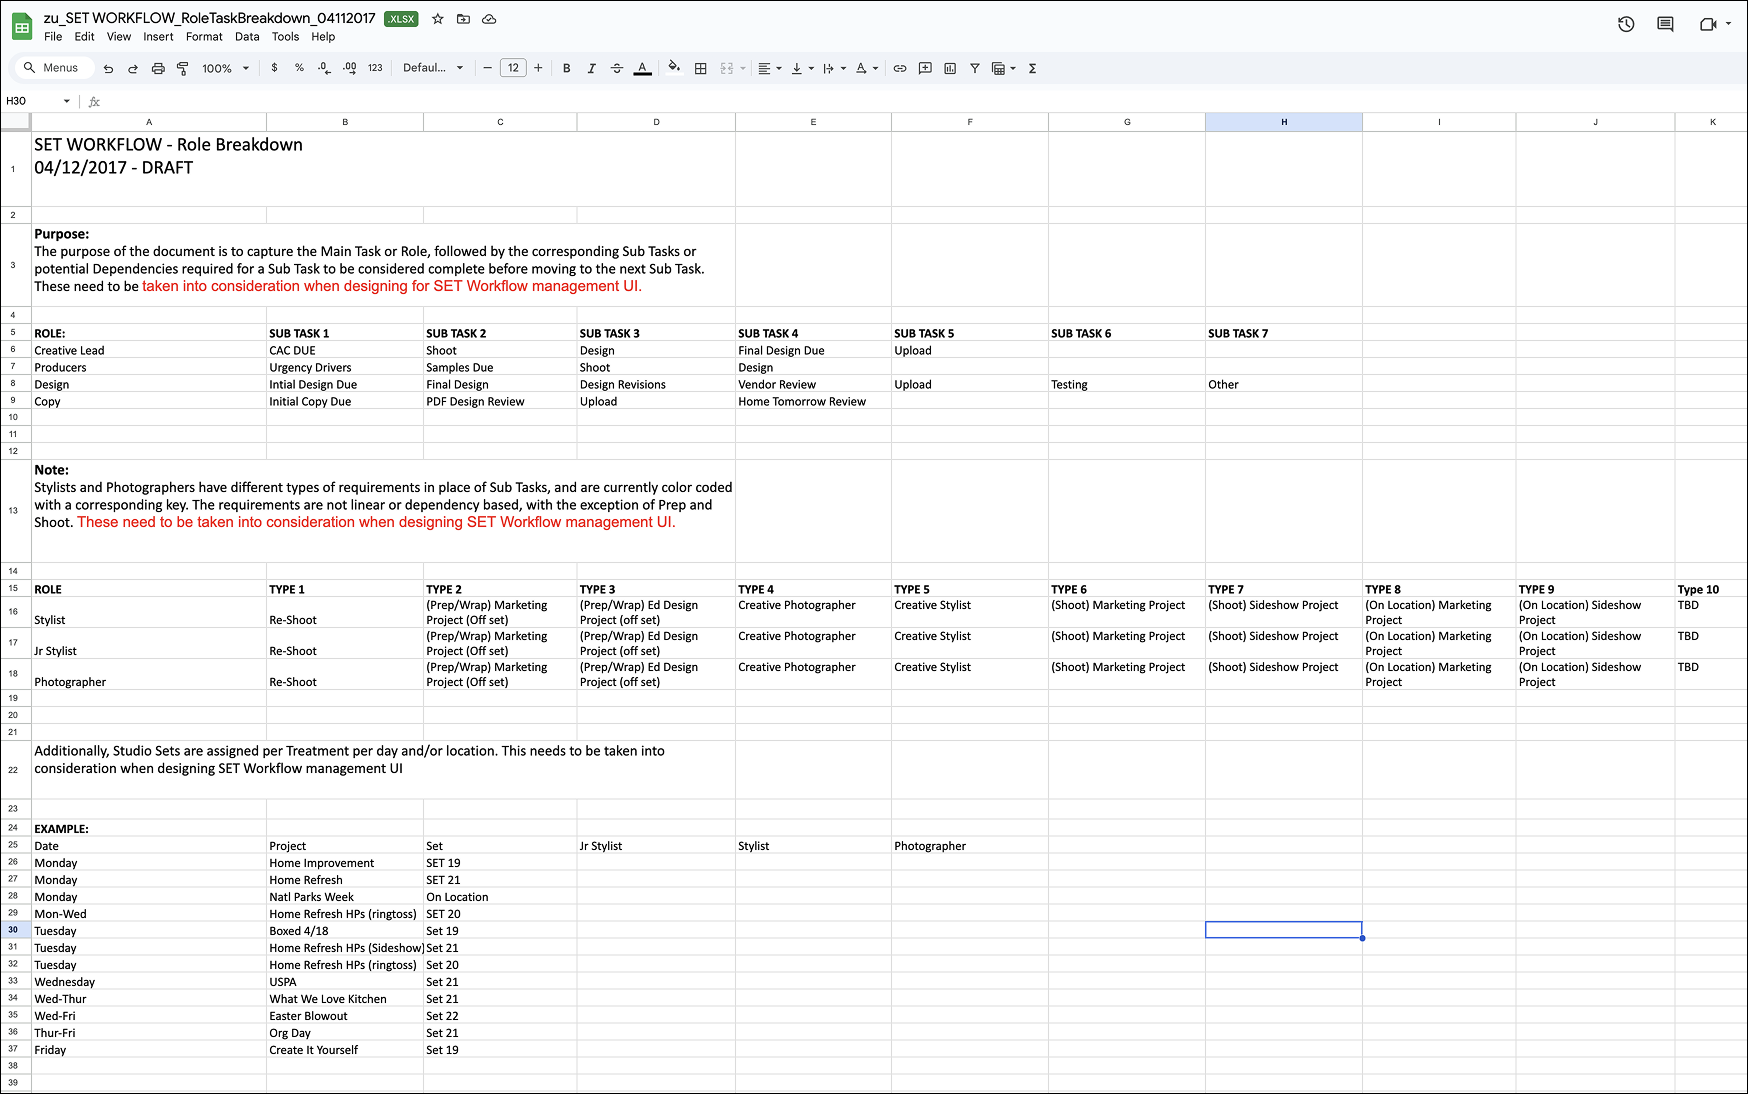Open the fill color picker
This screenshot has width=1748, height=1094.
coord(674,68)
